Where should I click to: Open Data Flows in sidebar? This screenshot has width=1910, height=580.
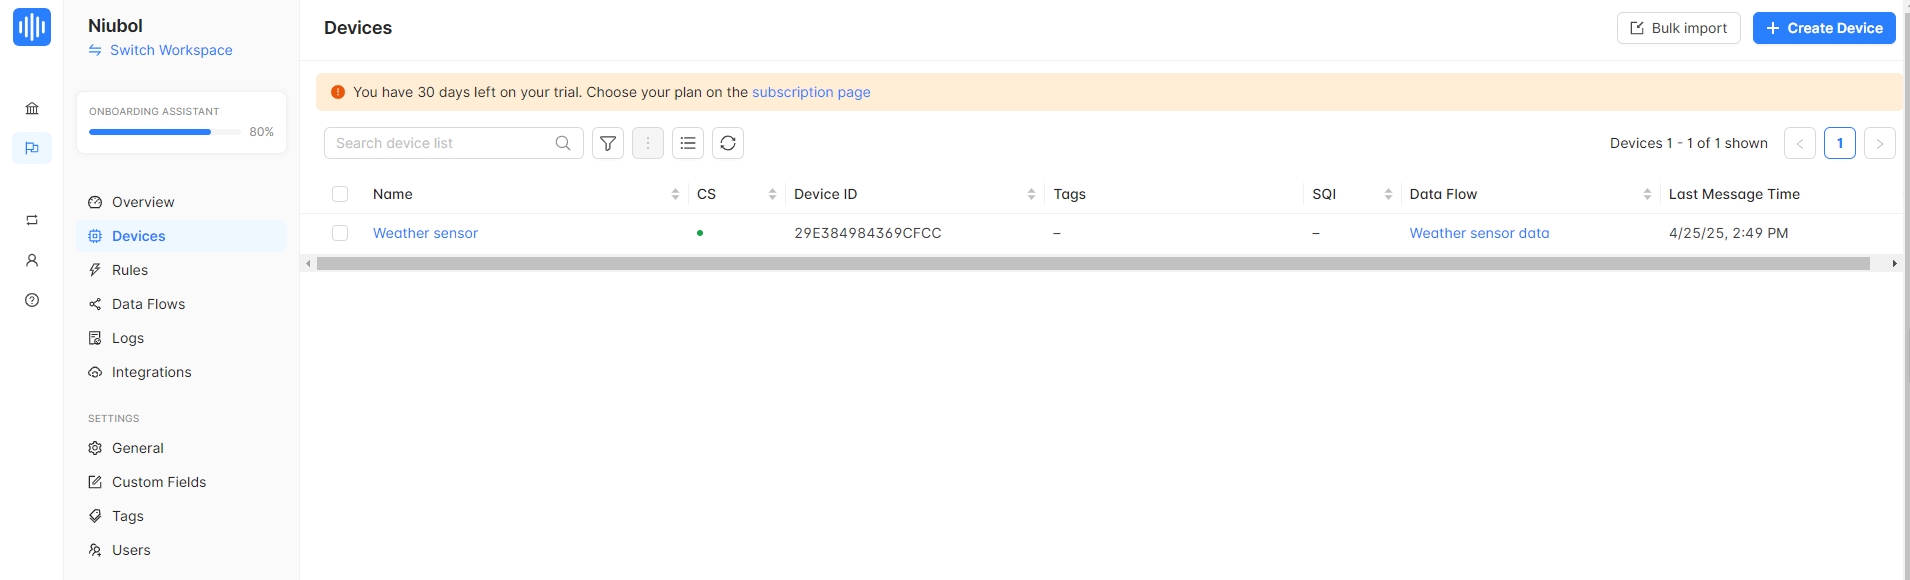coord(181,304)
